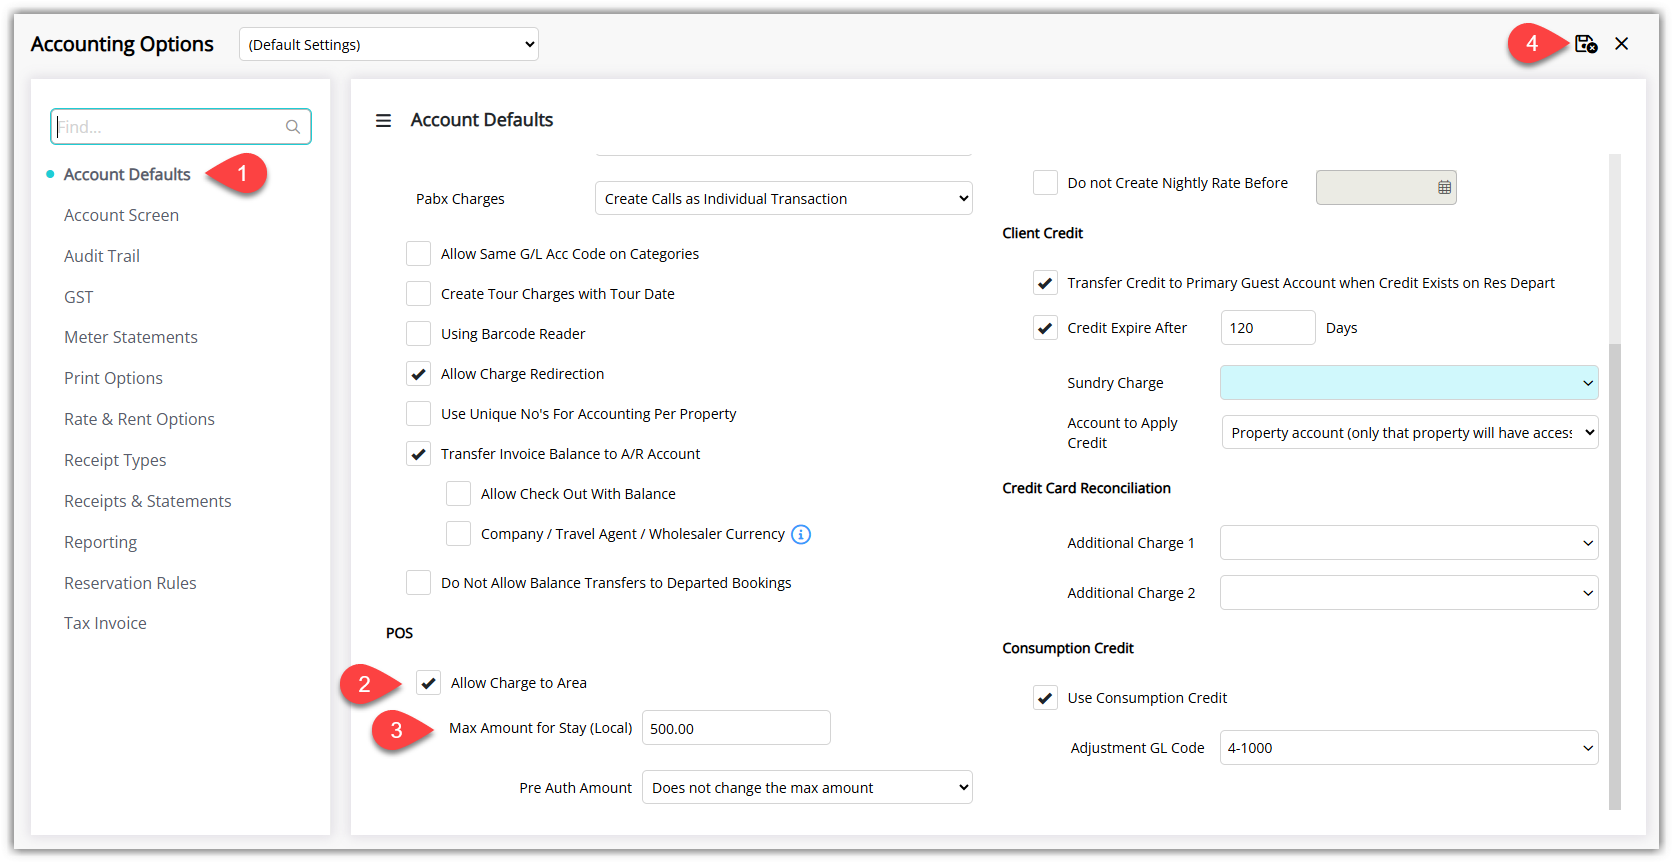1675x865 pixels.
Task: Enable Using Barcode Reader checkbox
Action: tap(419, 334)
